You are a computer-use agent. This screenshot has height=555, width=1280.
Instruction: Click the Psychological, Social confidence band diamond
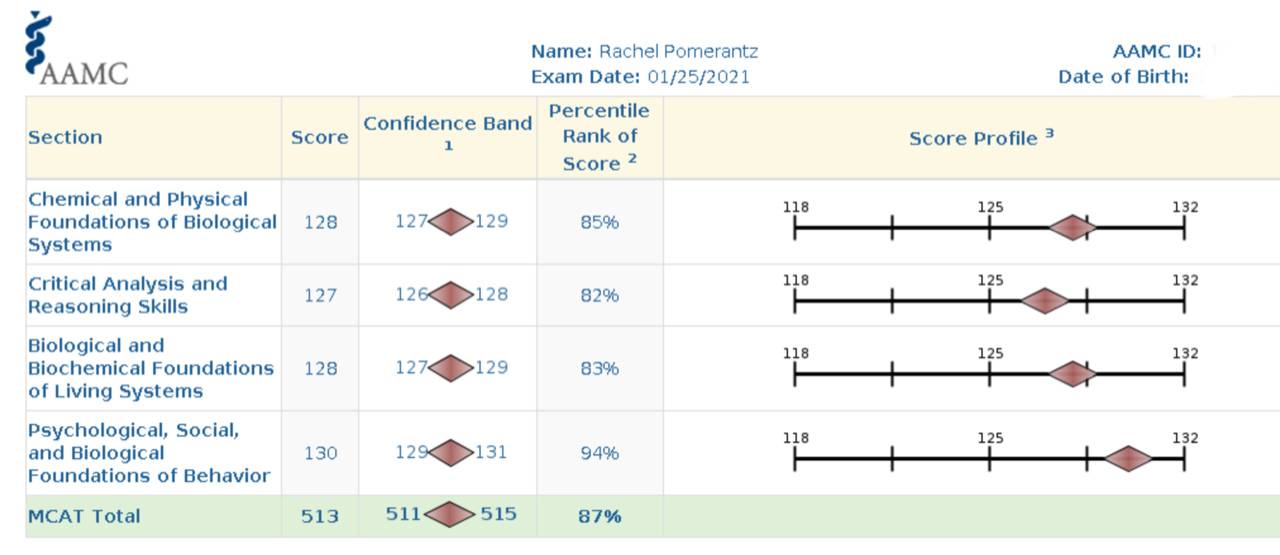(x=451, y=453)
